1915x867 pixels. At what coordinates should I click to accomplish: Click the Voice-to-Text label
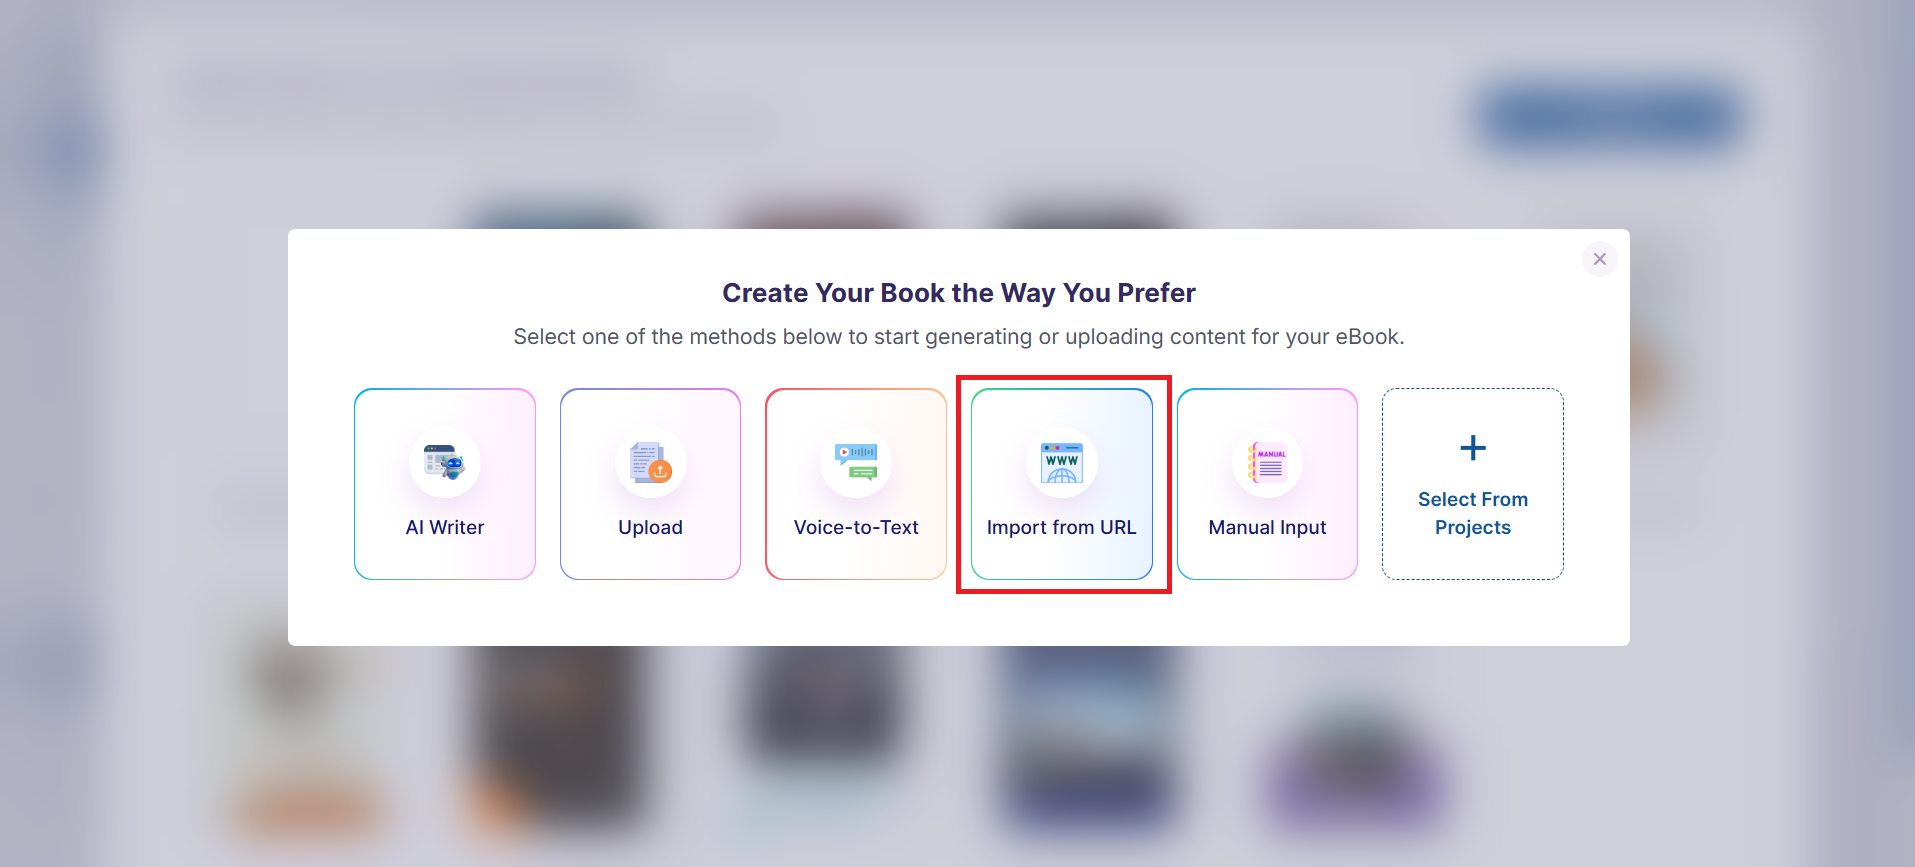pos(856,527)
